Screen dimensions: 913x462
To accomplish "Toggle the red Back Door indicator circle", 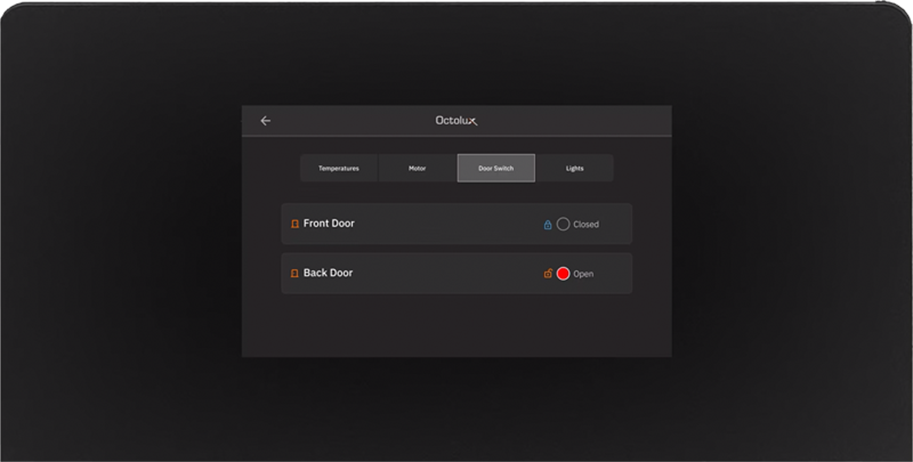I will 563,274.
